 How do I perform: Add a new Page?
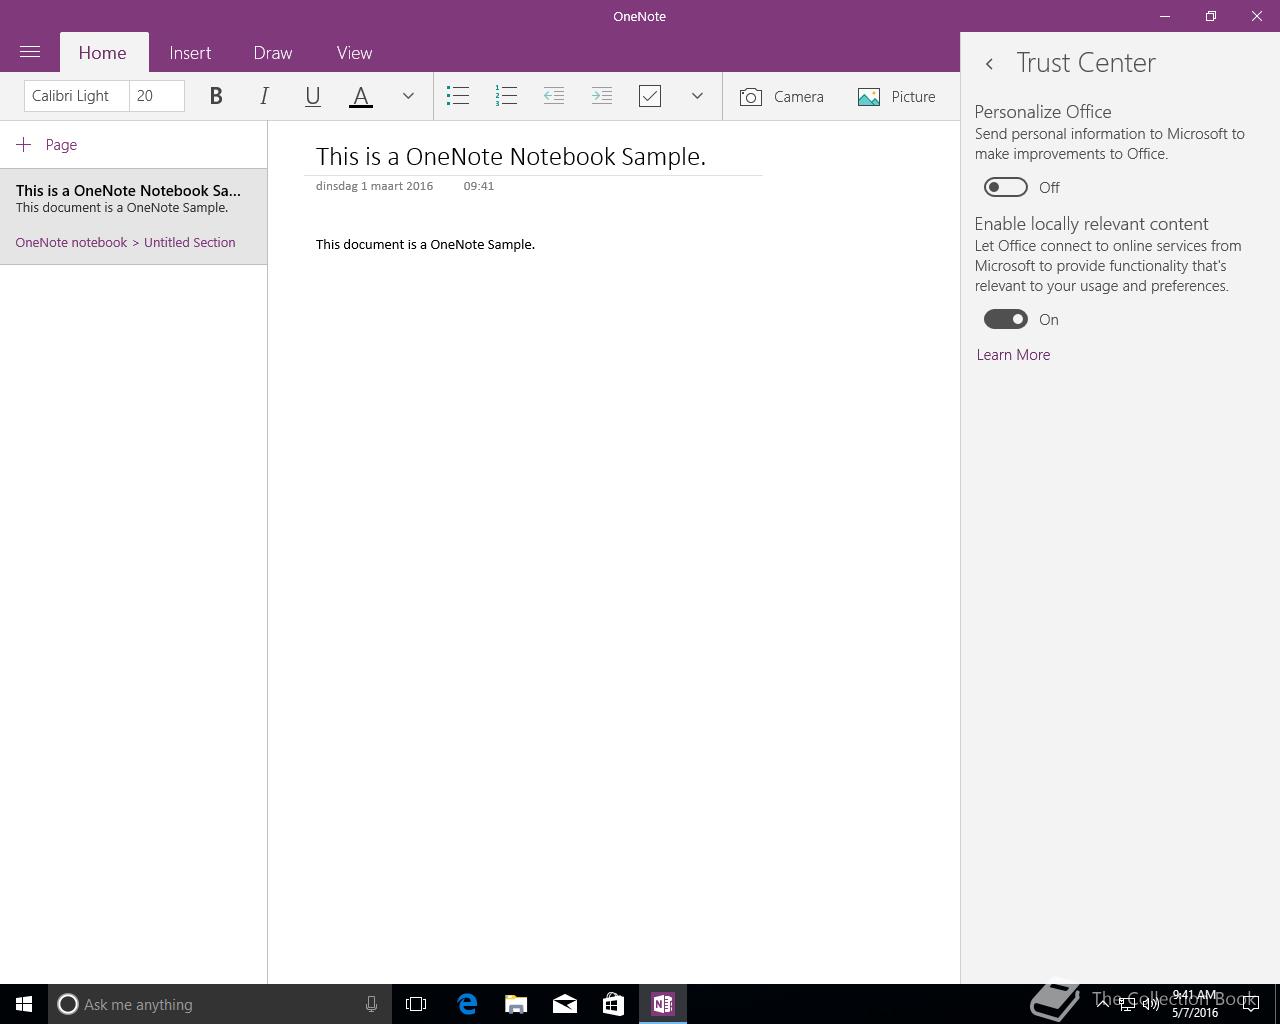[47, 145]
